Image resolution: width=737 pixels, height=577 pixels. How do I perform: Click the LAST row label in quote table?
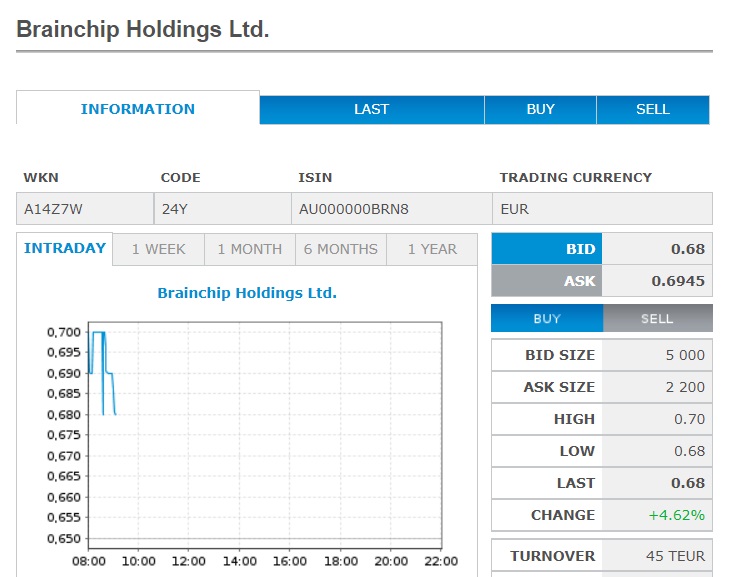tap(576, 483)
